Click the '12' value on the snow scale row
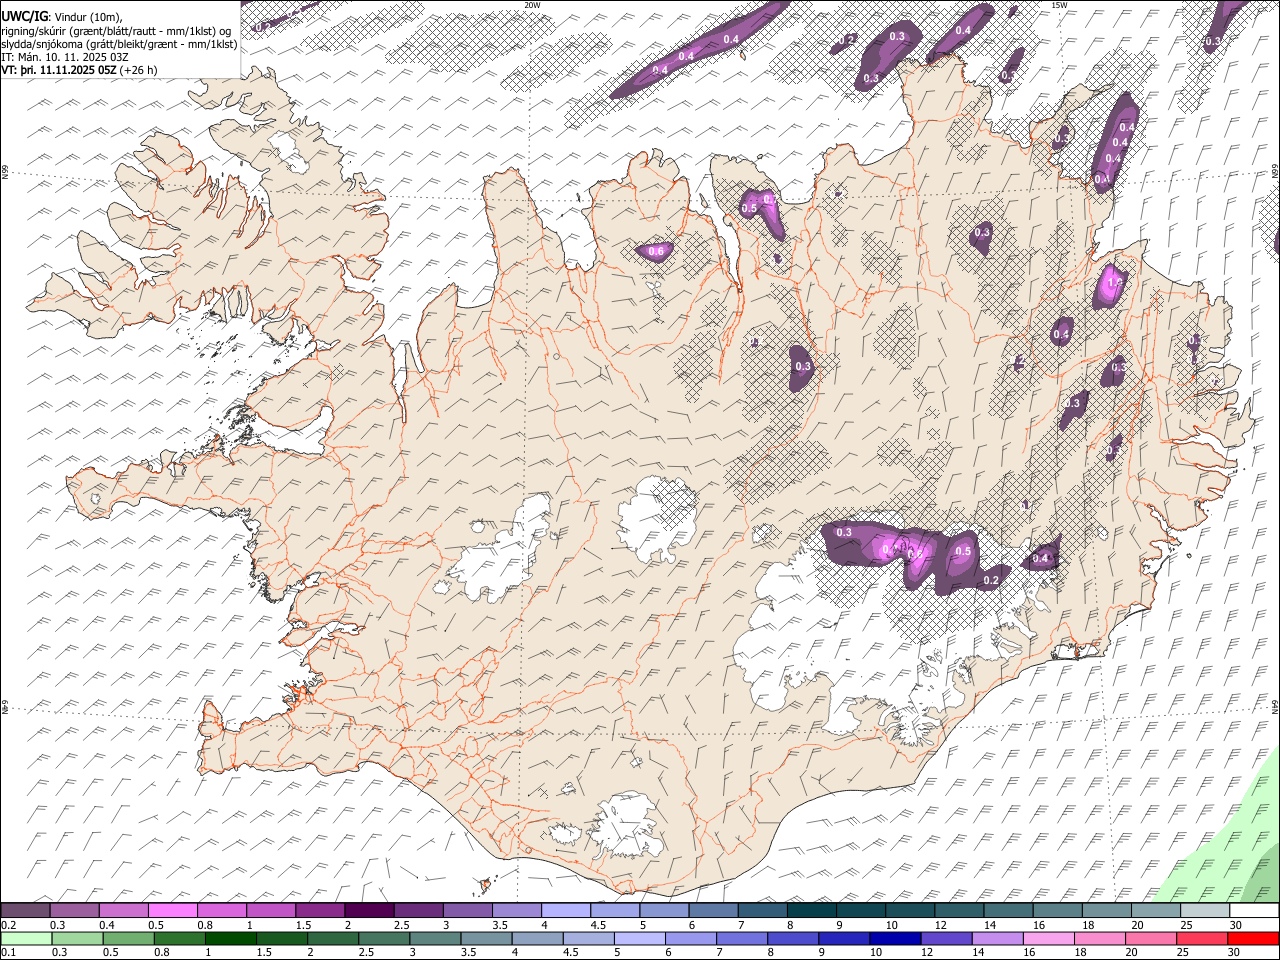This screenshot has height=960, width=1280. point(941,925)
